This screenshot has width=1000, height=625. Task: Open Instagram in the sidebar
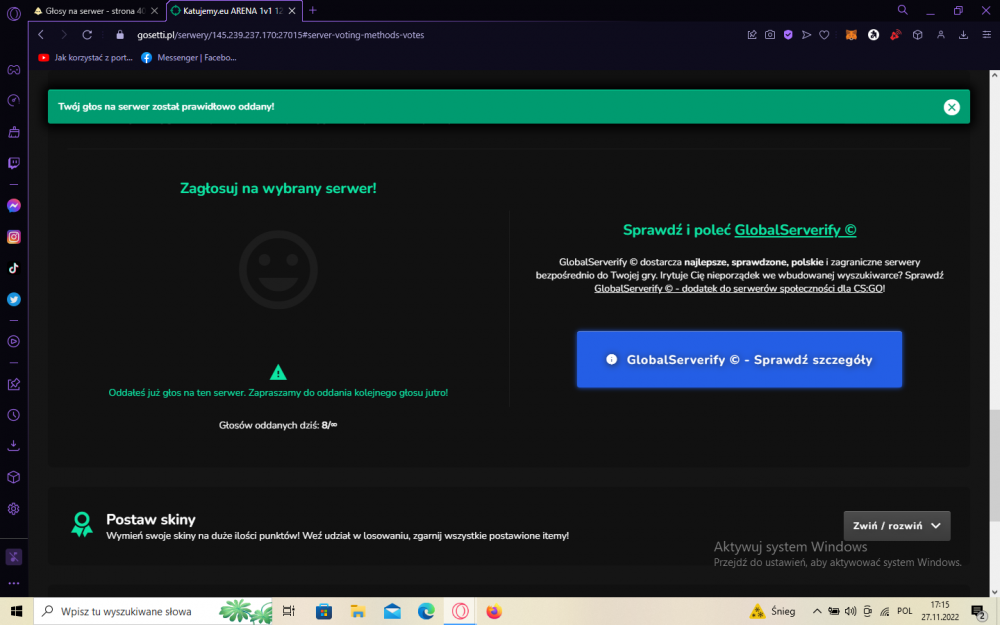click(x=13, y=237)
